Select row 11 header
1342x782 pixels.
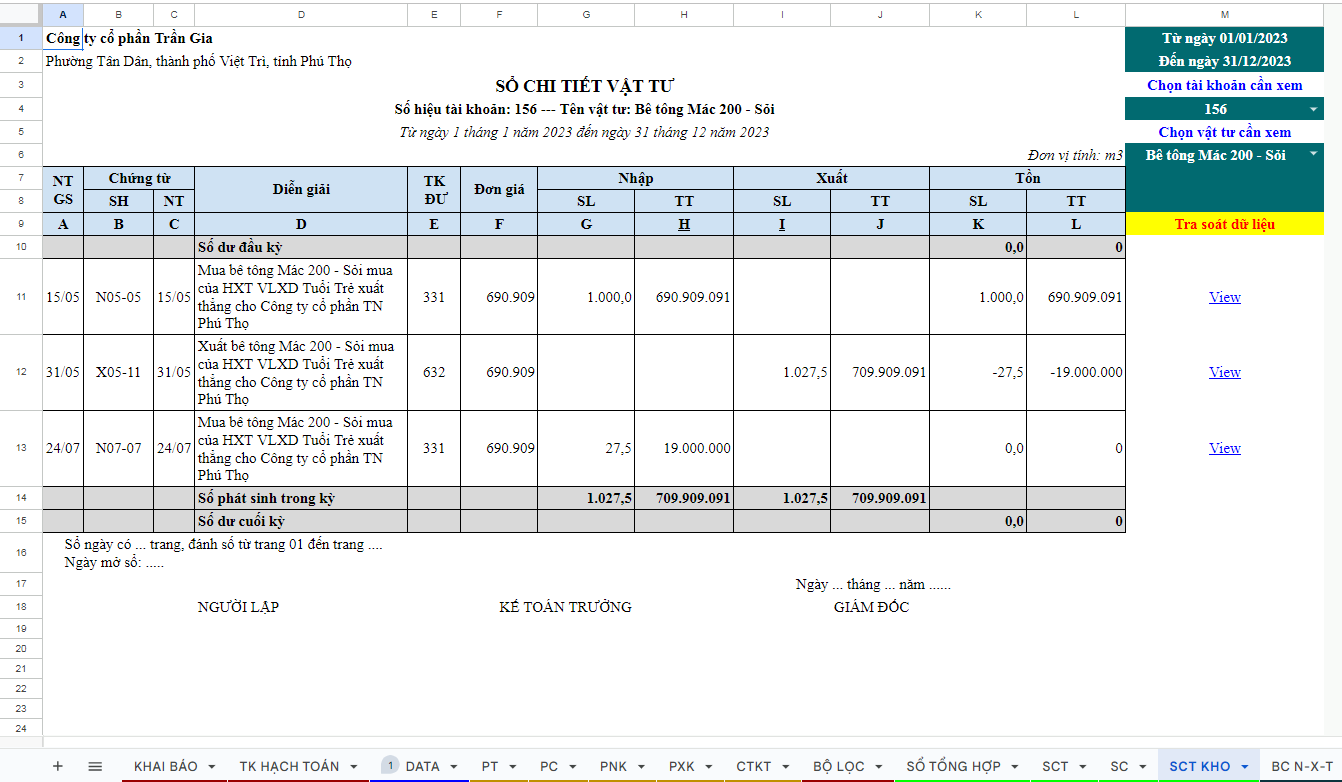pos(21,297)
